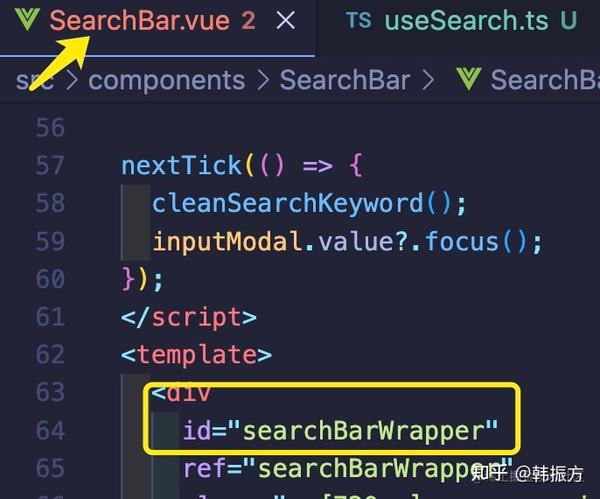Click the Vue icon in the breadcrumb path

click(468, 79)
